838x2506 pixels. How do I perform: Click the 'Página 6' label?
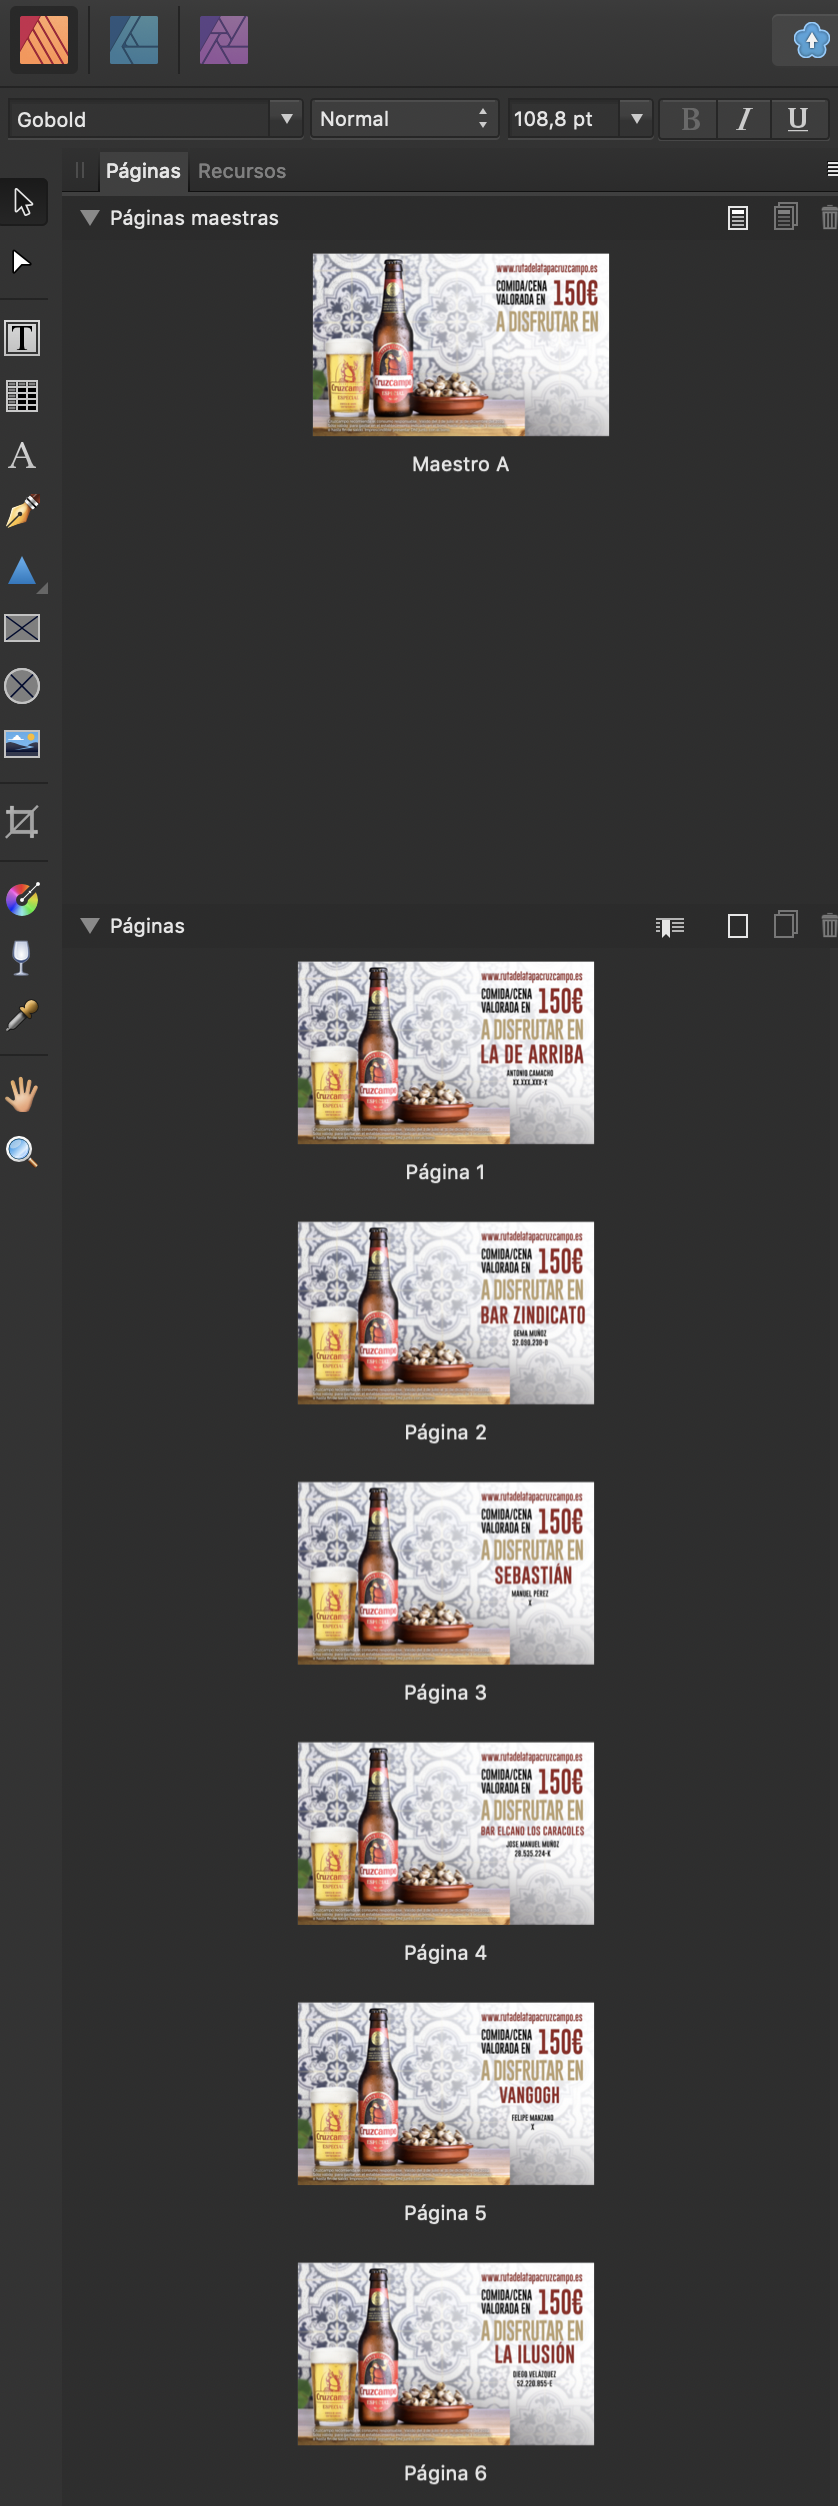[445, 2474]
